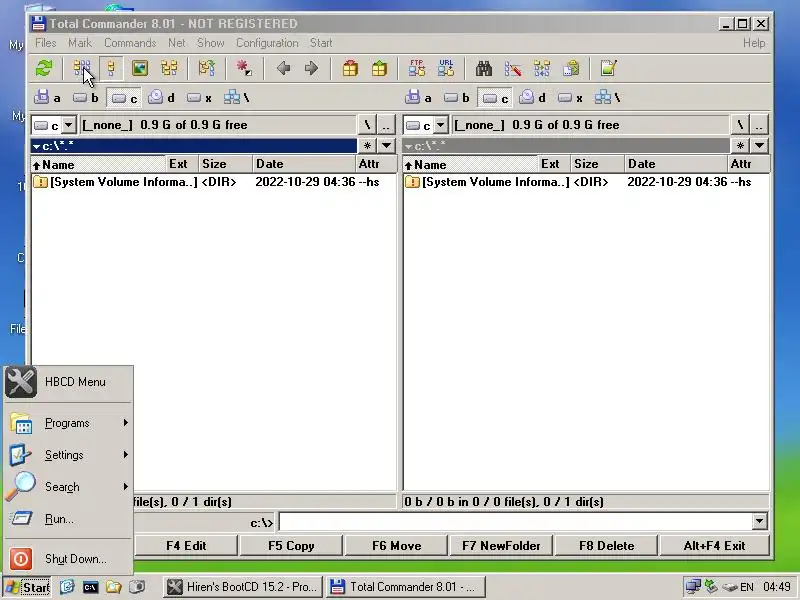The height and width of the screenshot is (600, 800).
Task: Open right panel directory history arrow
Action: [759, 146]
